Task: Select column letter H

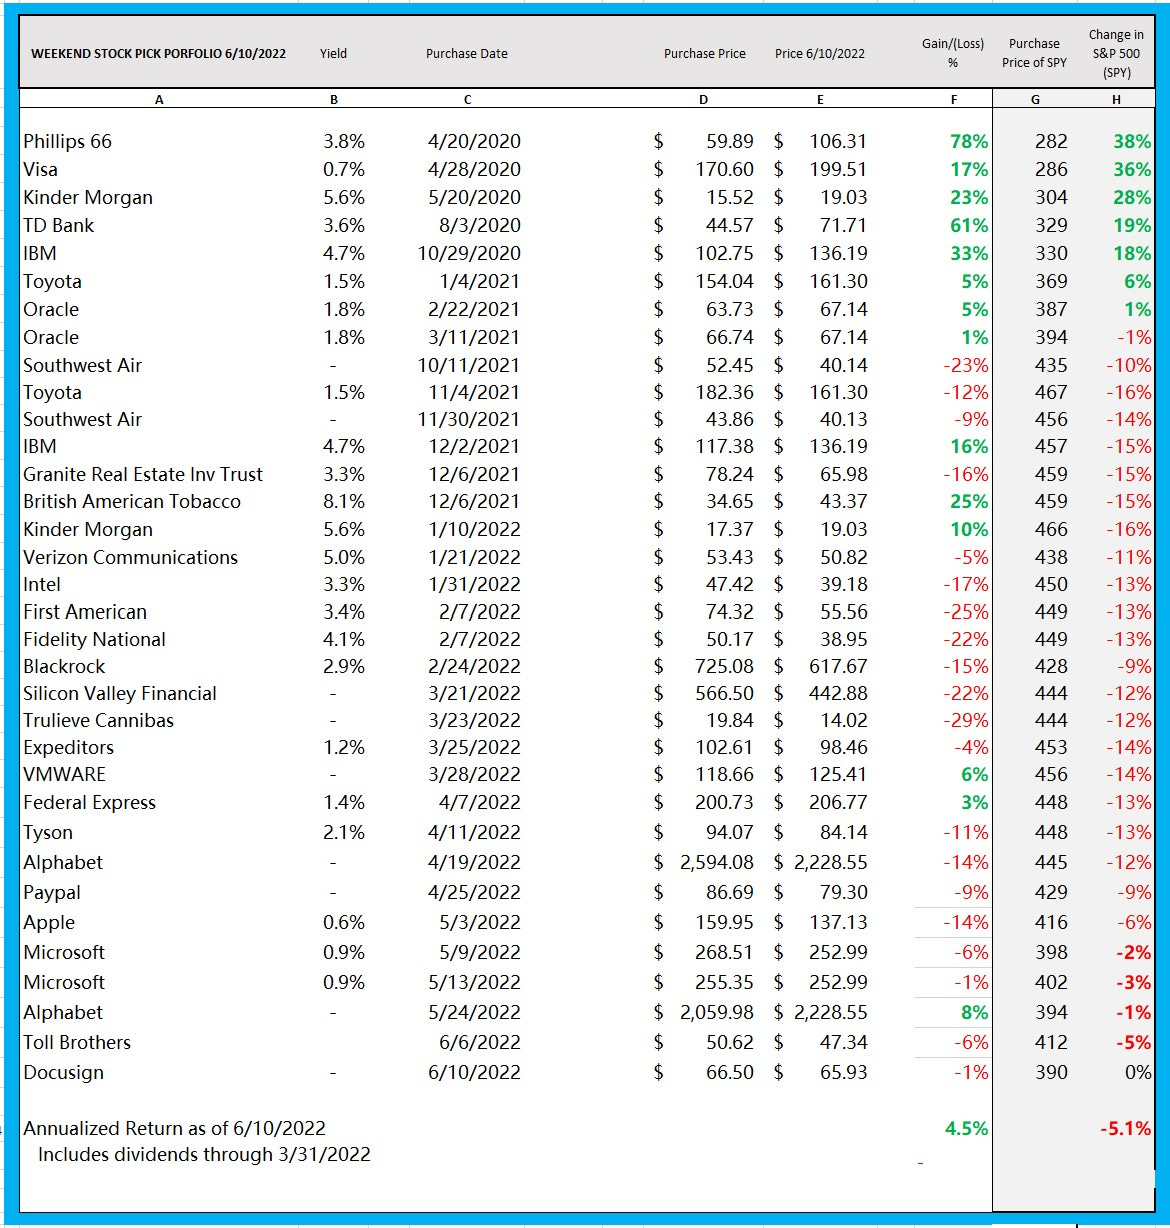Action: coord(1116,99)
